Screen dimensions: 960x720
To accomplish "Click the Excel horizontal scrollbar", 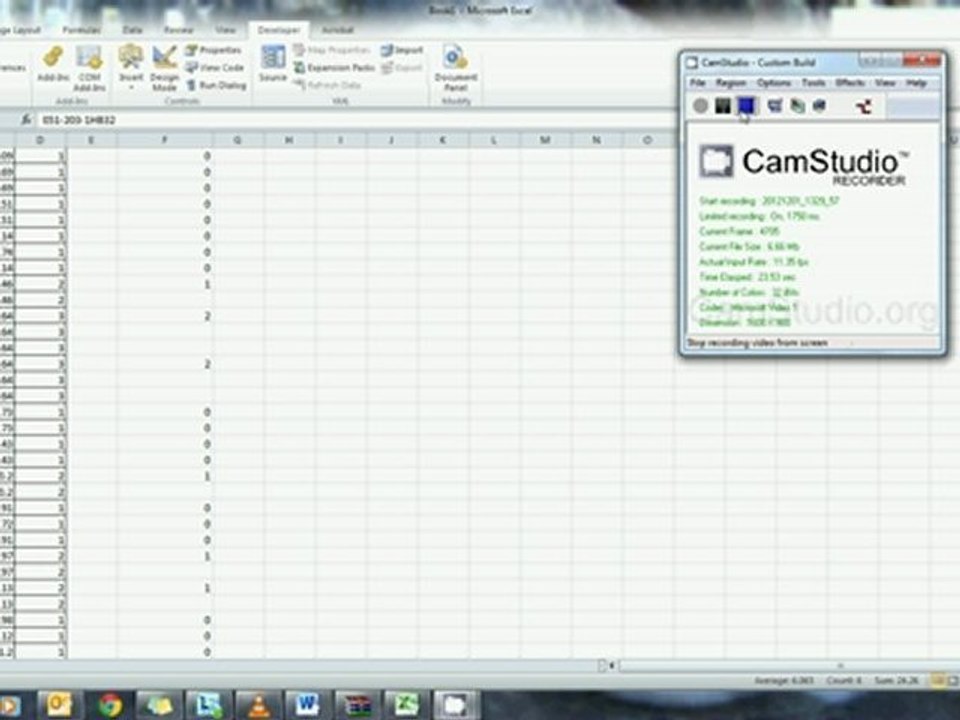I will (x=789, y=665).
